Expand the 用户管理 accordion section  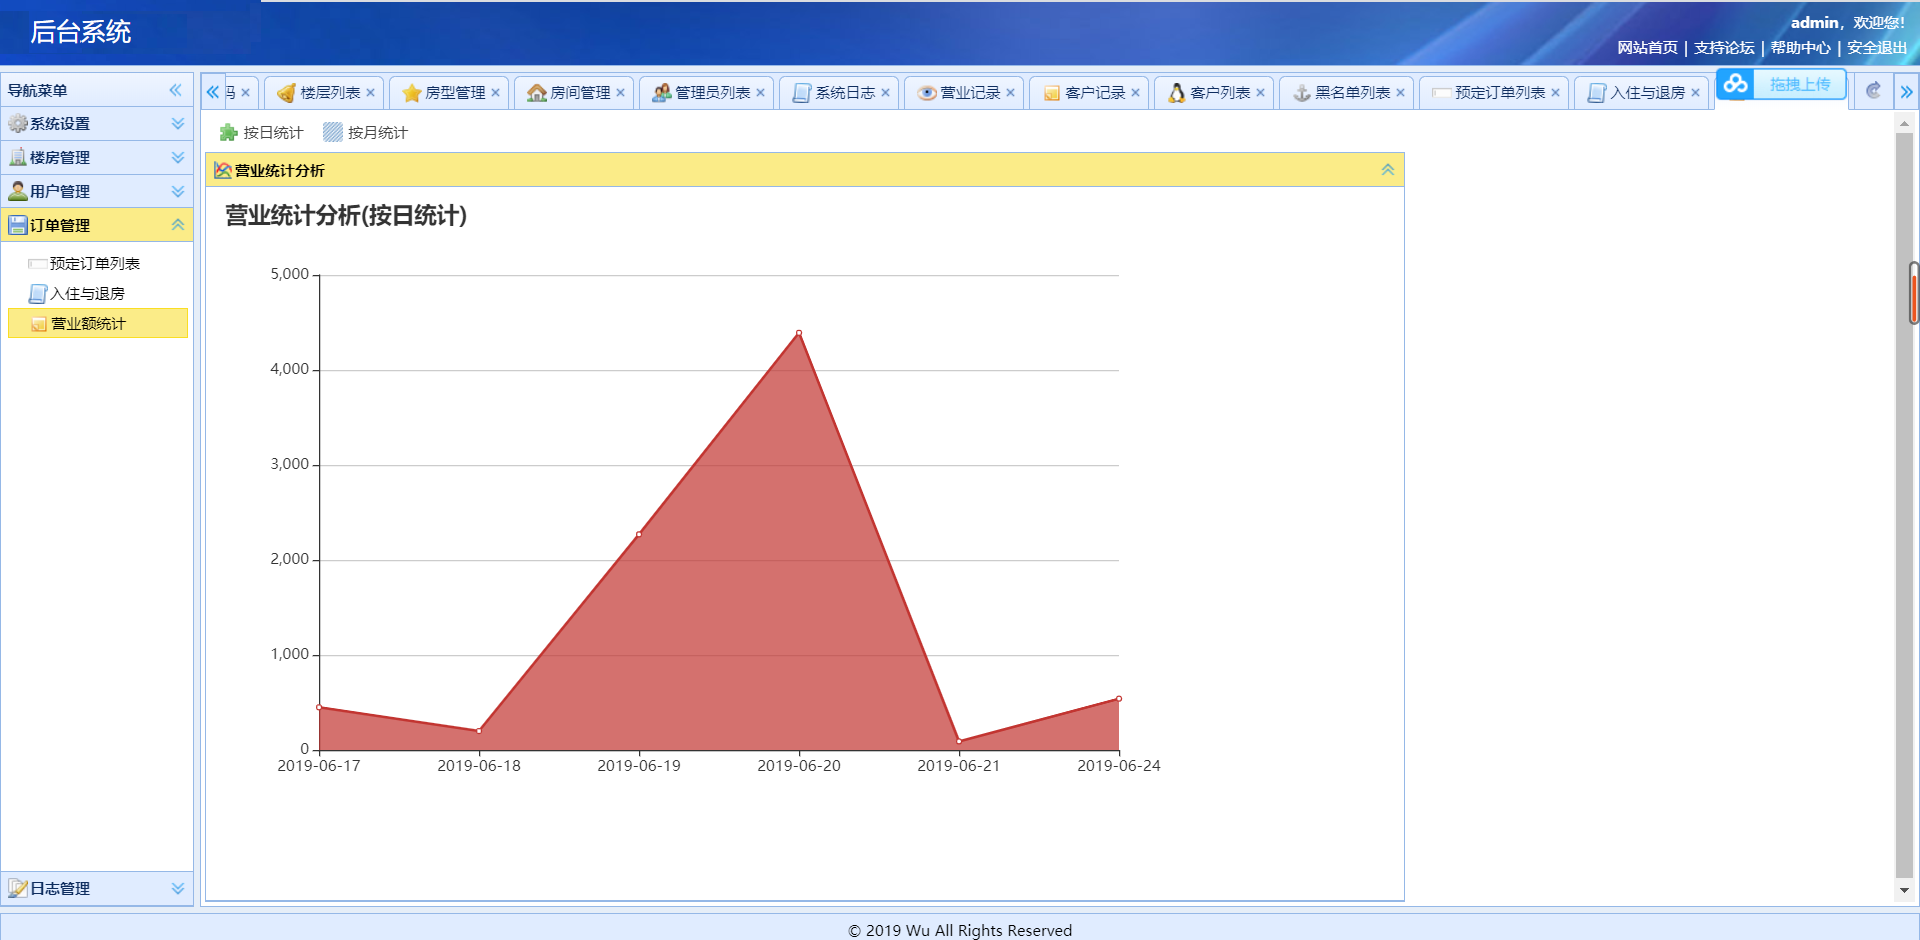tap(97, 192)
